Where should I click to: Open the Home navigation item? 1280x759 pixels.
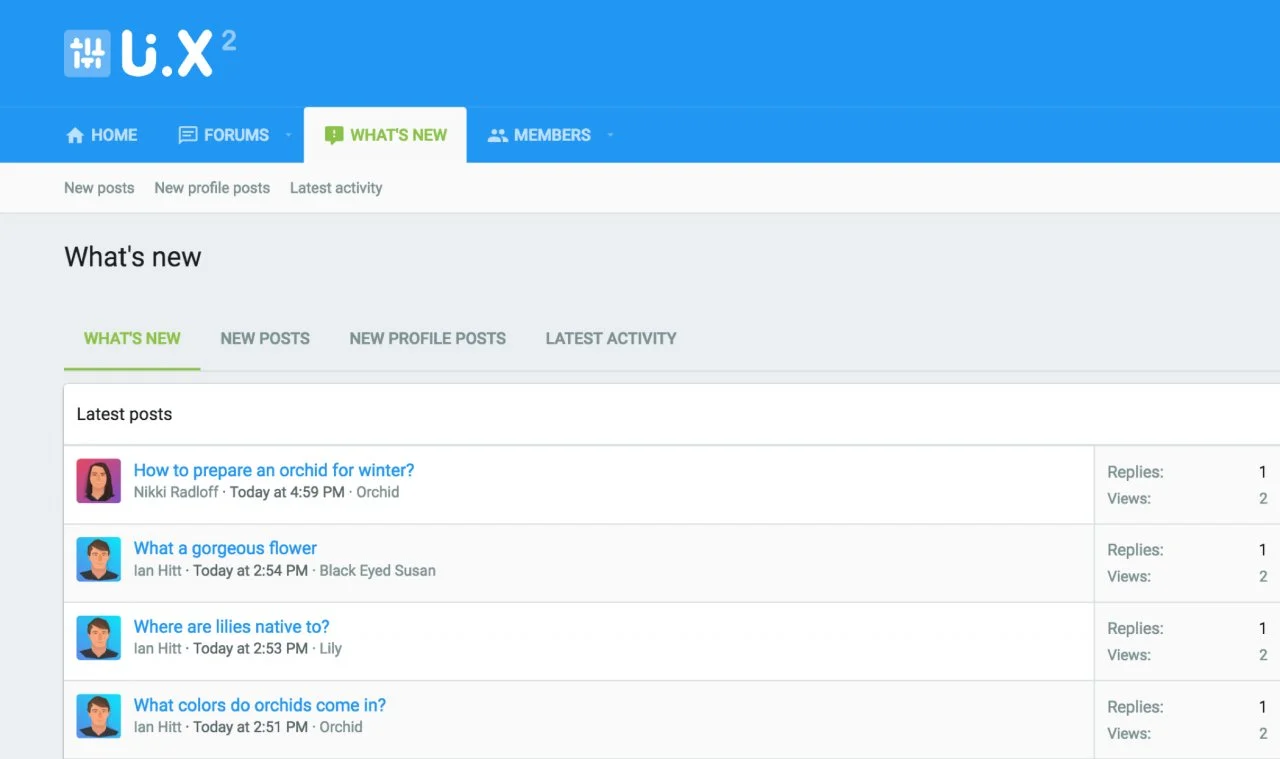(x=114, y=136)
